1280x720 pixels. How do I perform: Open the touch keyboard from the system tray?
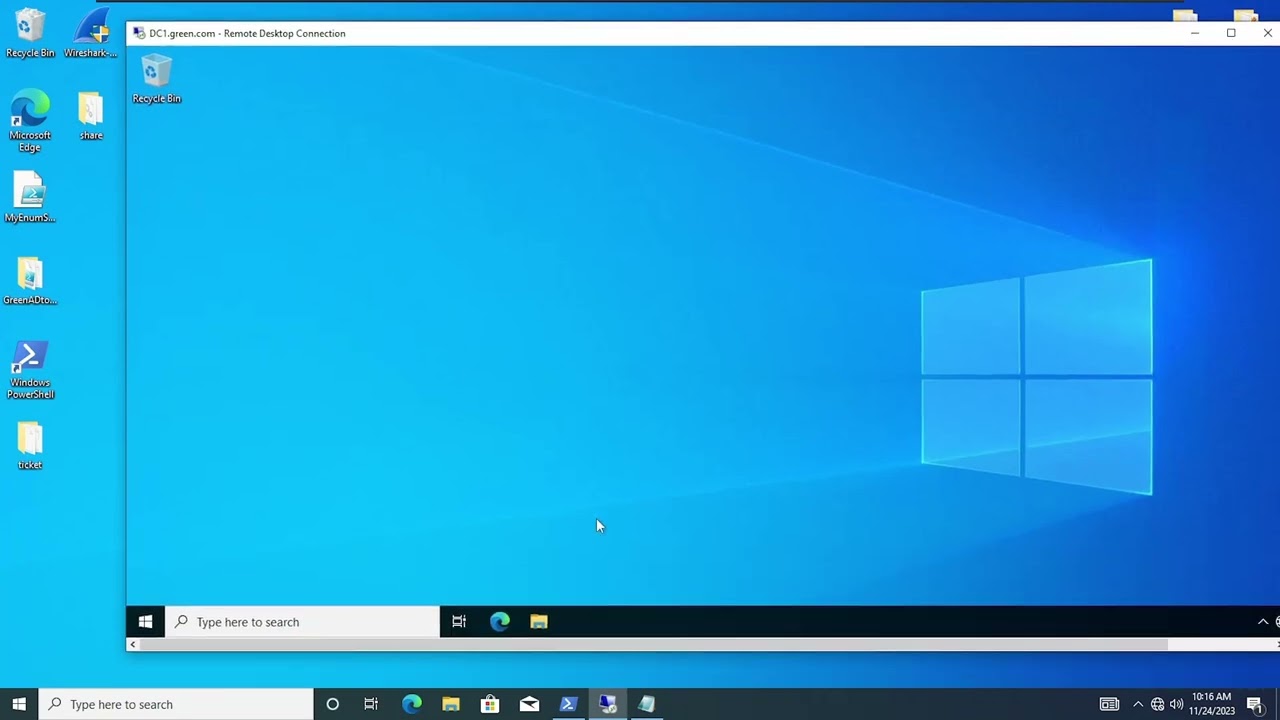click(1109, 704)
